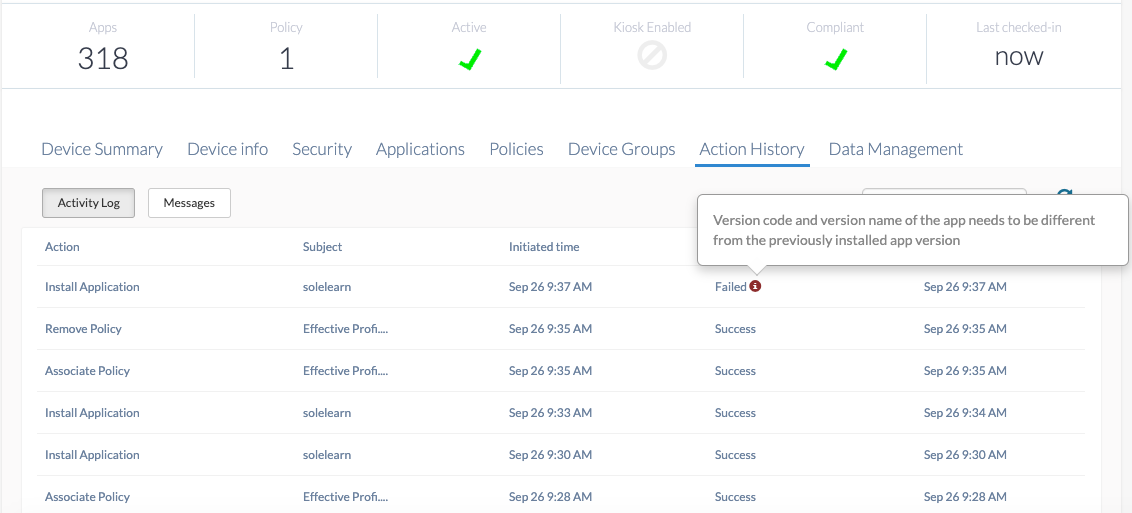1132x513 pixels.
Task: Click the green Compliant checkmark
Action: click(835, 61)
